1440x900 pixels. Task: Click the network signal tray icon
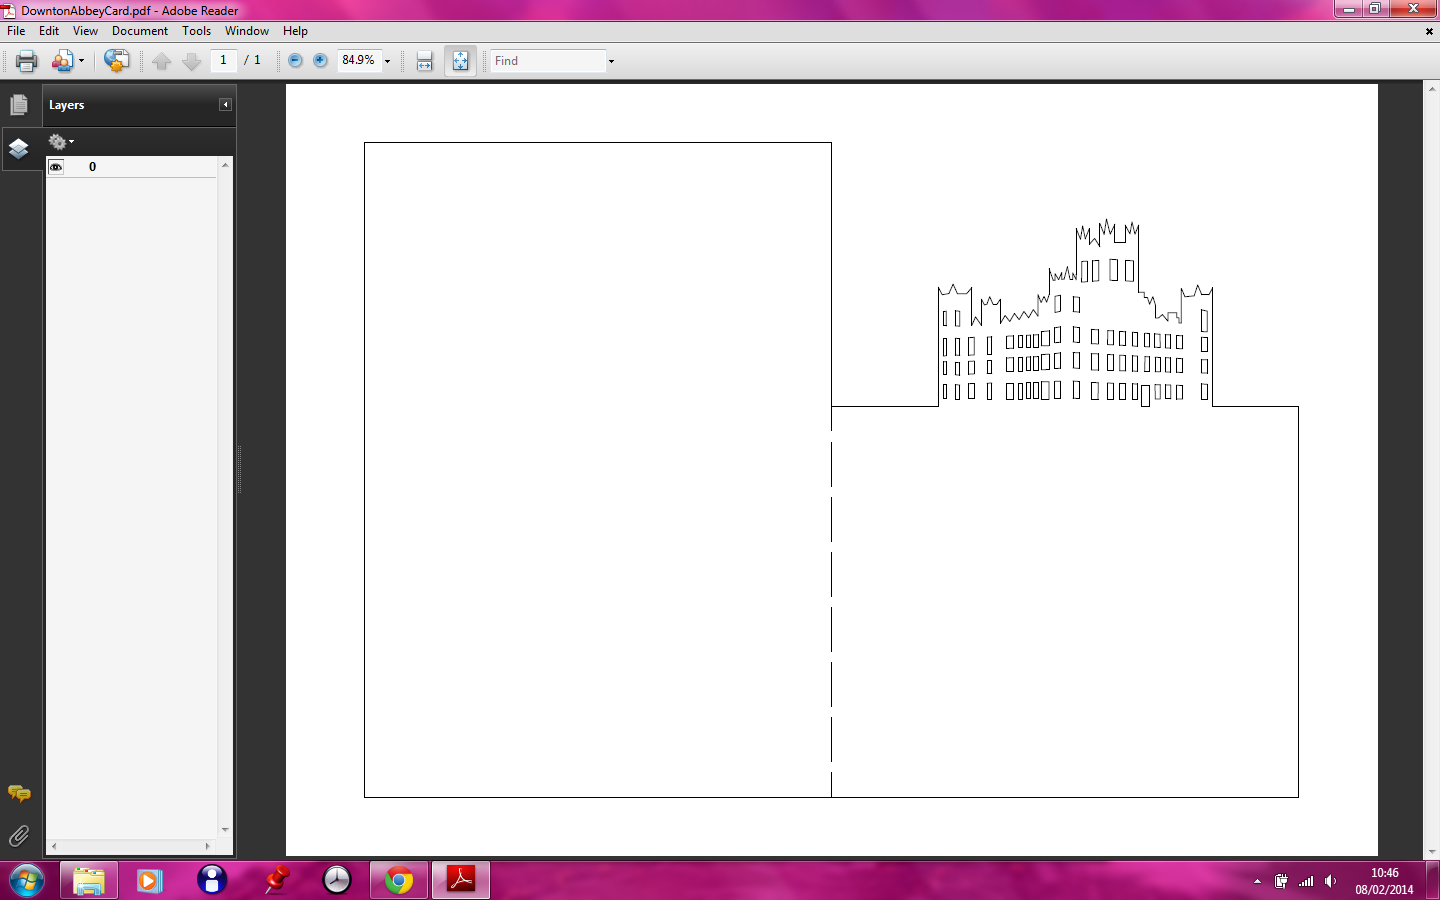coord(1306,881)
